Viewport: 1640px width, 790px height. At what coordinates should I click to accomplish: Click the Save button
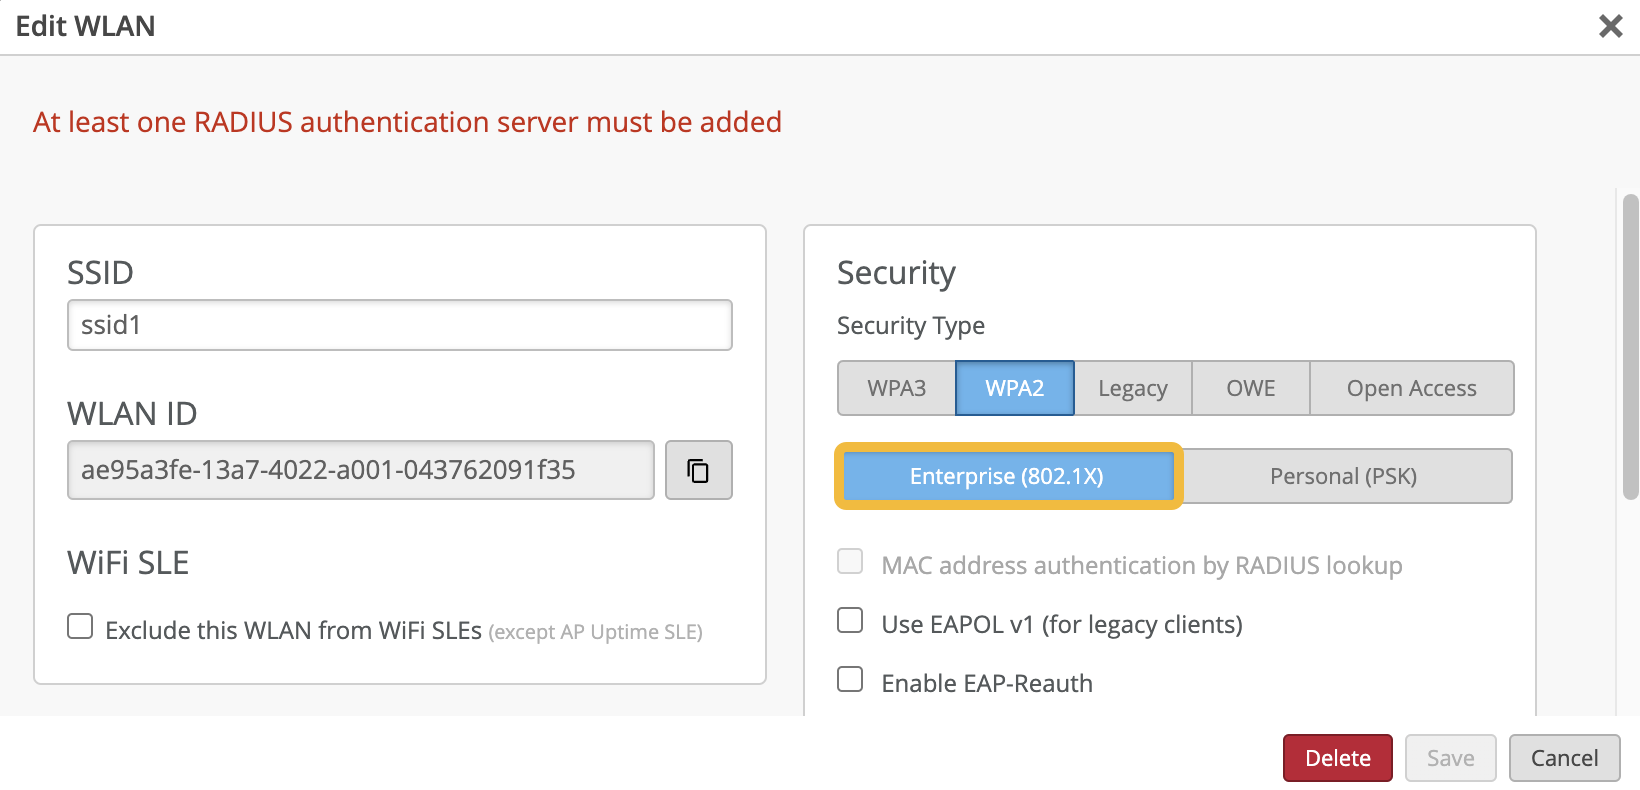pyautogui.click(x=1450, y=758)
